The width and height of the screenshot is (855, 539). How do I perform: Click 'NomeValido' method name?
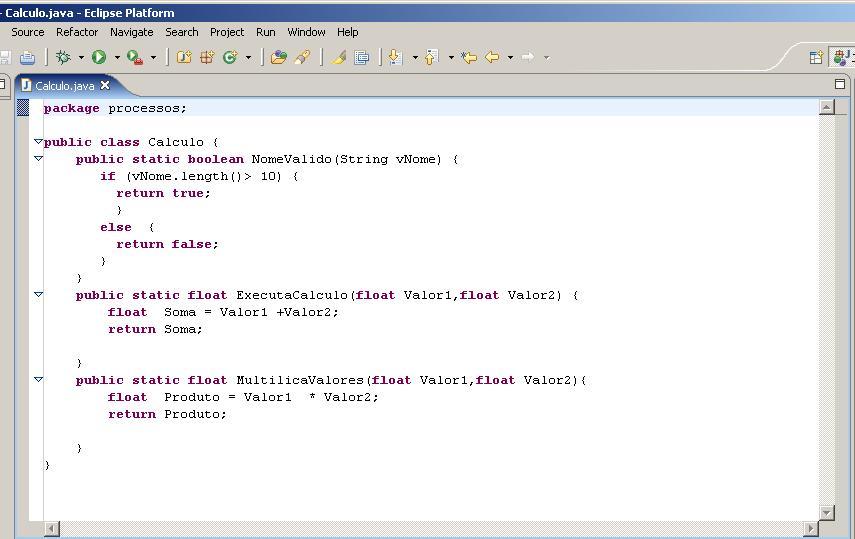pyautogui.click(x=291, y=159)
